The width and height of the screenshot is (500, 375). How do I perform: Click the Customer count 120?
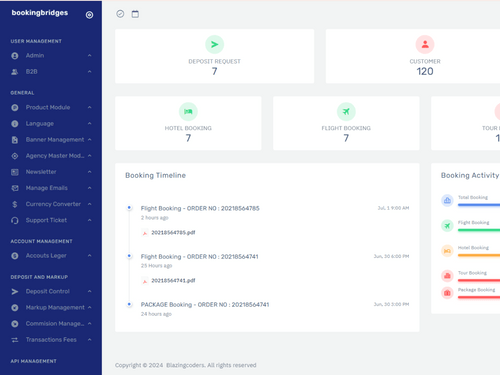click(425, 71)
